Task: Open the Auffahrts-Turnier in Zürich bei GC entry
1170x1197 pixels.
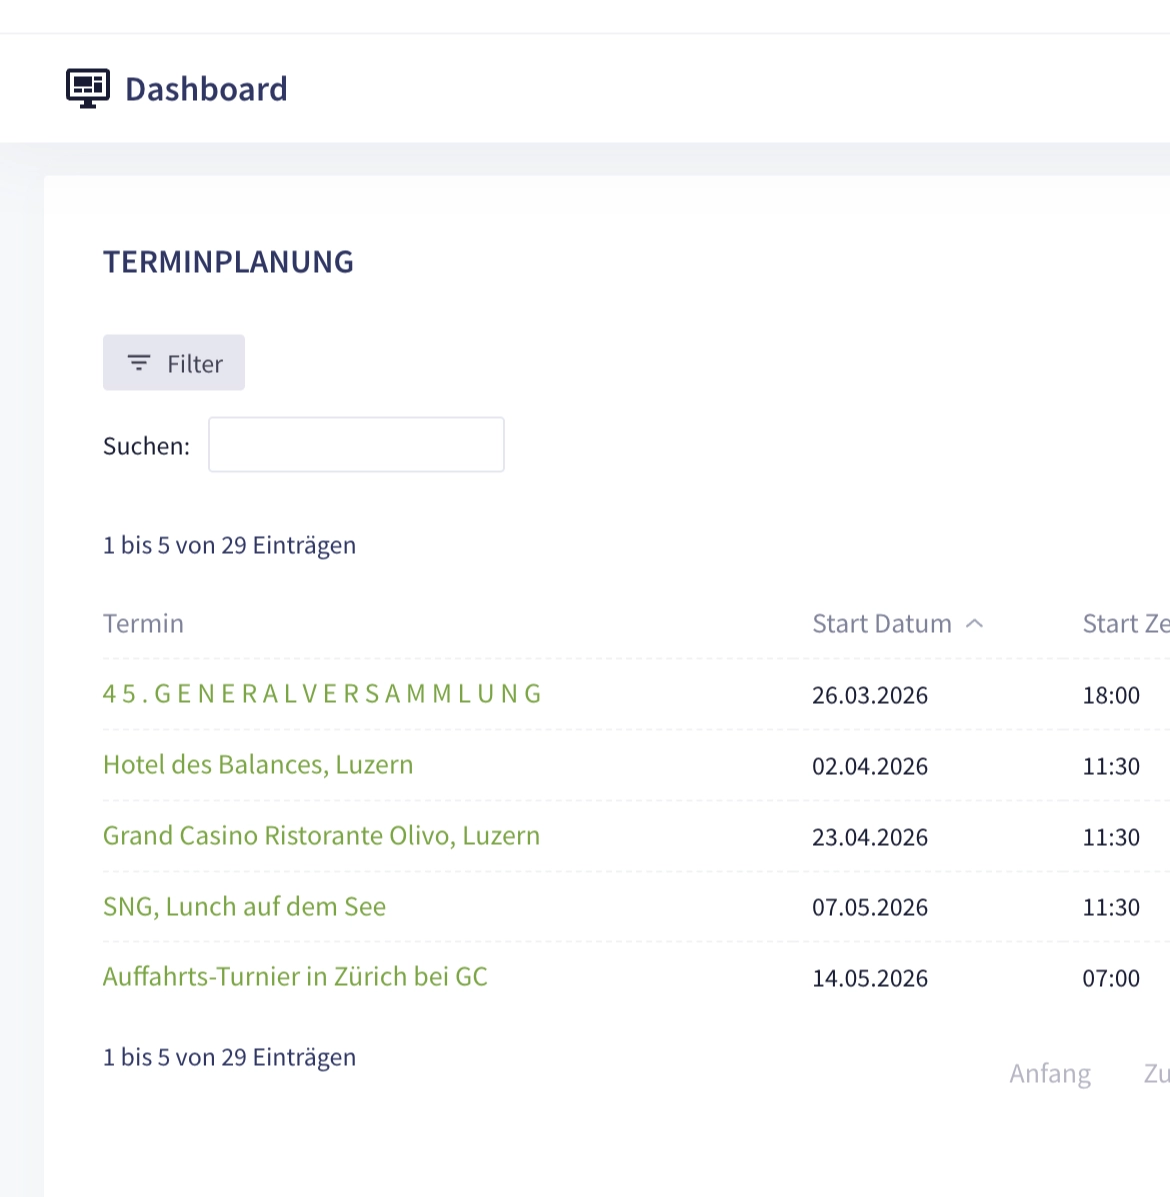Action: click(295, 976)
